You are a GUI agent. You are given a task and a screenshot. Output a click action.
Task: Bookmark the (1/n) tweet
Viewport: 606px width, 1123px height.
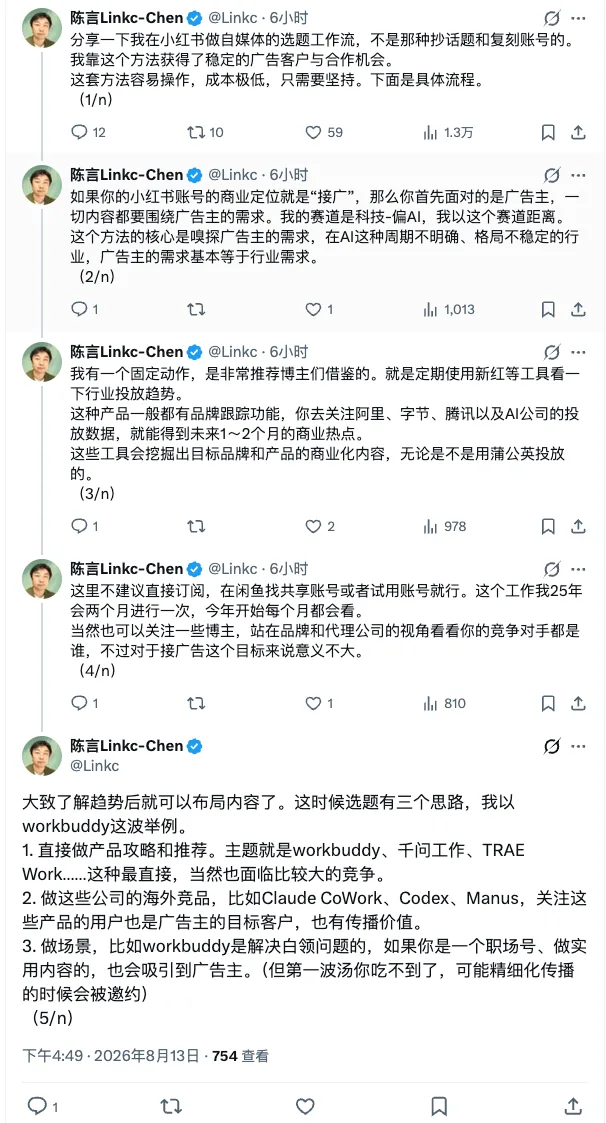coord(548,132)
